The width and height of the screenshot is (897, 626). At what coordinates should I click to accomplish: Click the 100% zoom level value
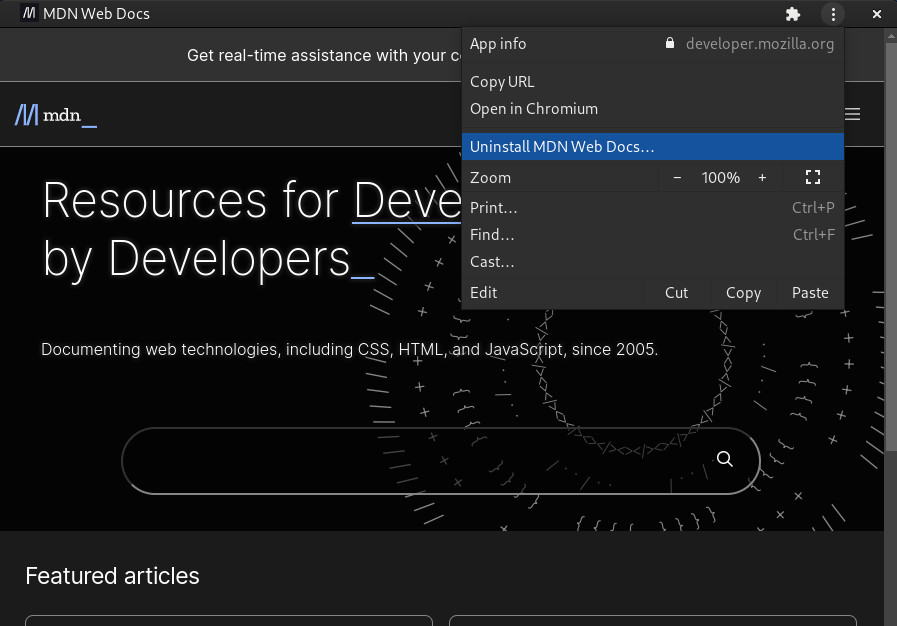click(720, 178)
